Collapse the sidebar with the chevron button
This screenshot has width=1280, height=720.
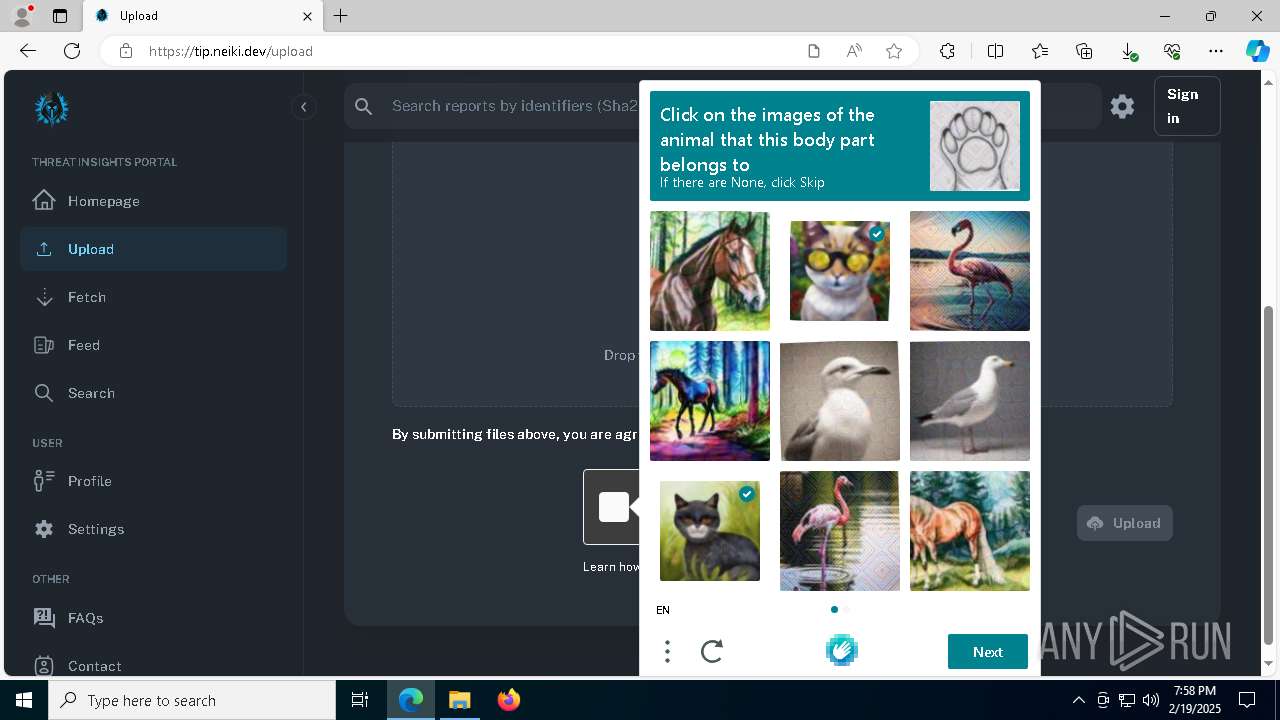point(303,107)
